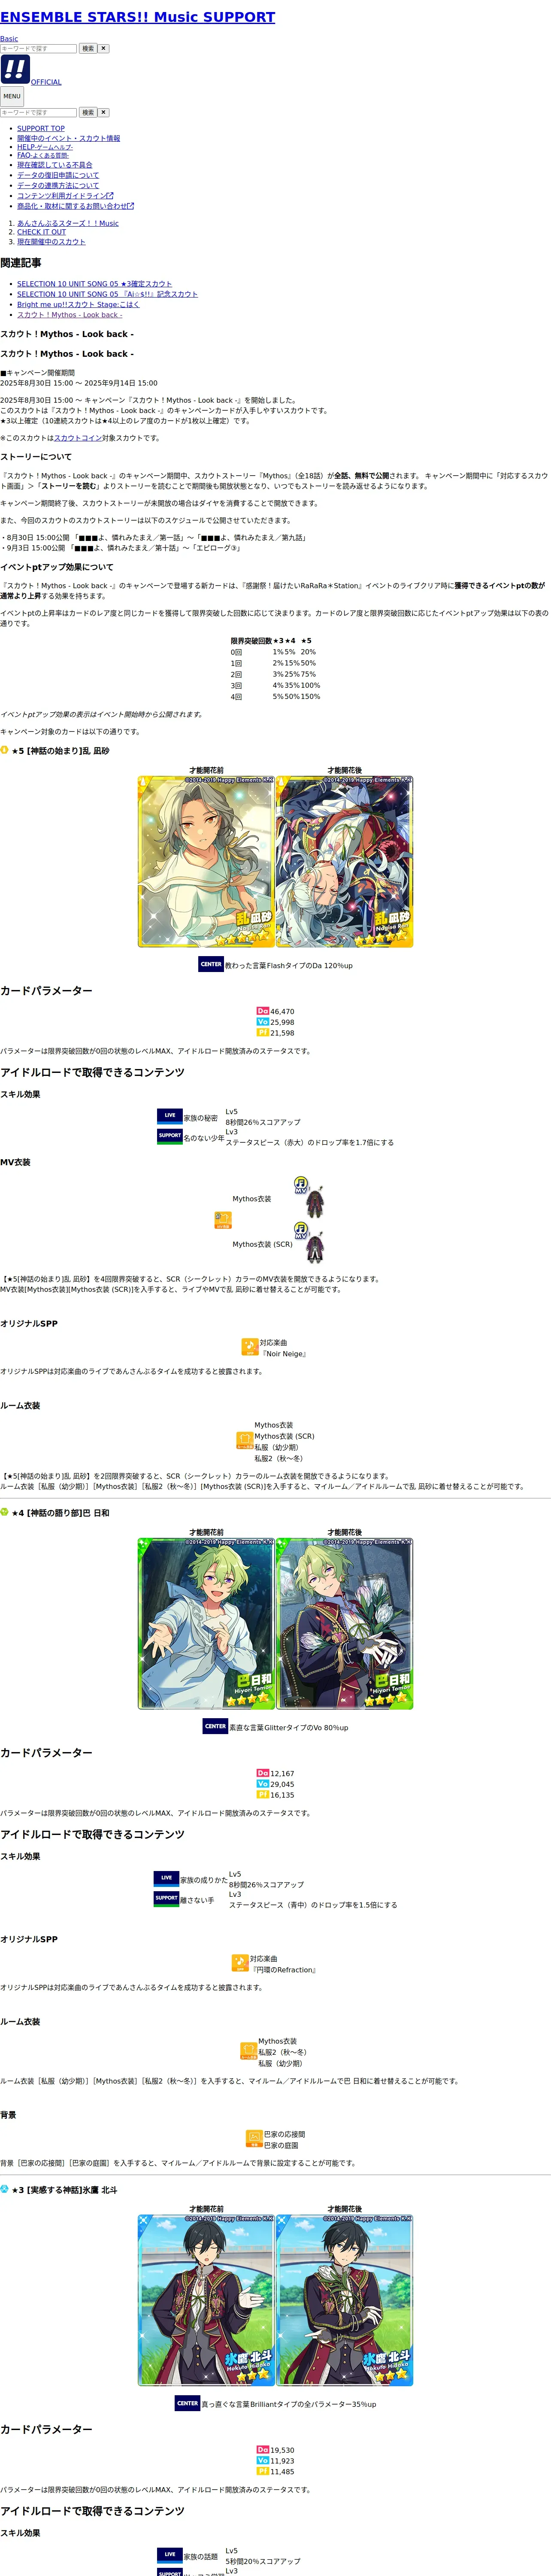
Task: Click the Da badge showing 46,470
Action: point(263,1011)
